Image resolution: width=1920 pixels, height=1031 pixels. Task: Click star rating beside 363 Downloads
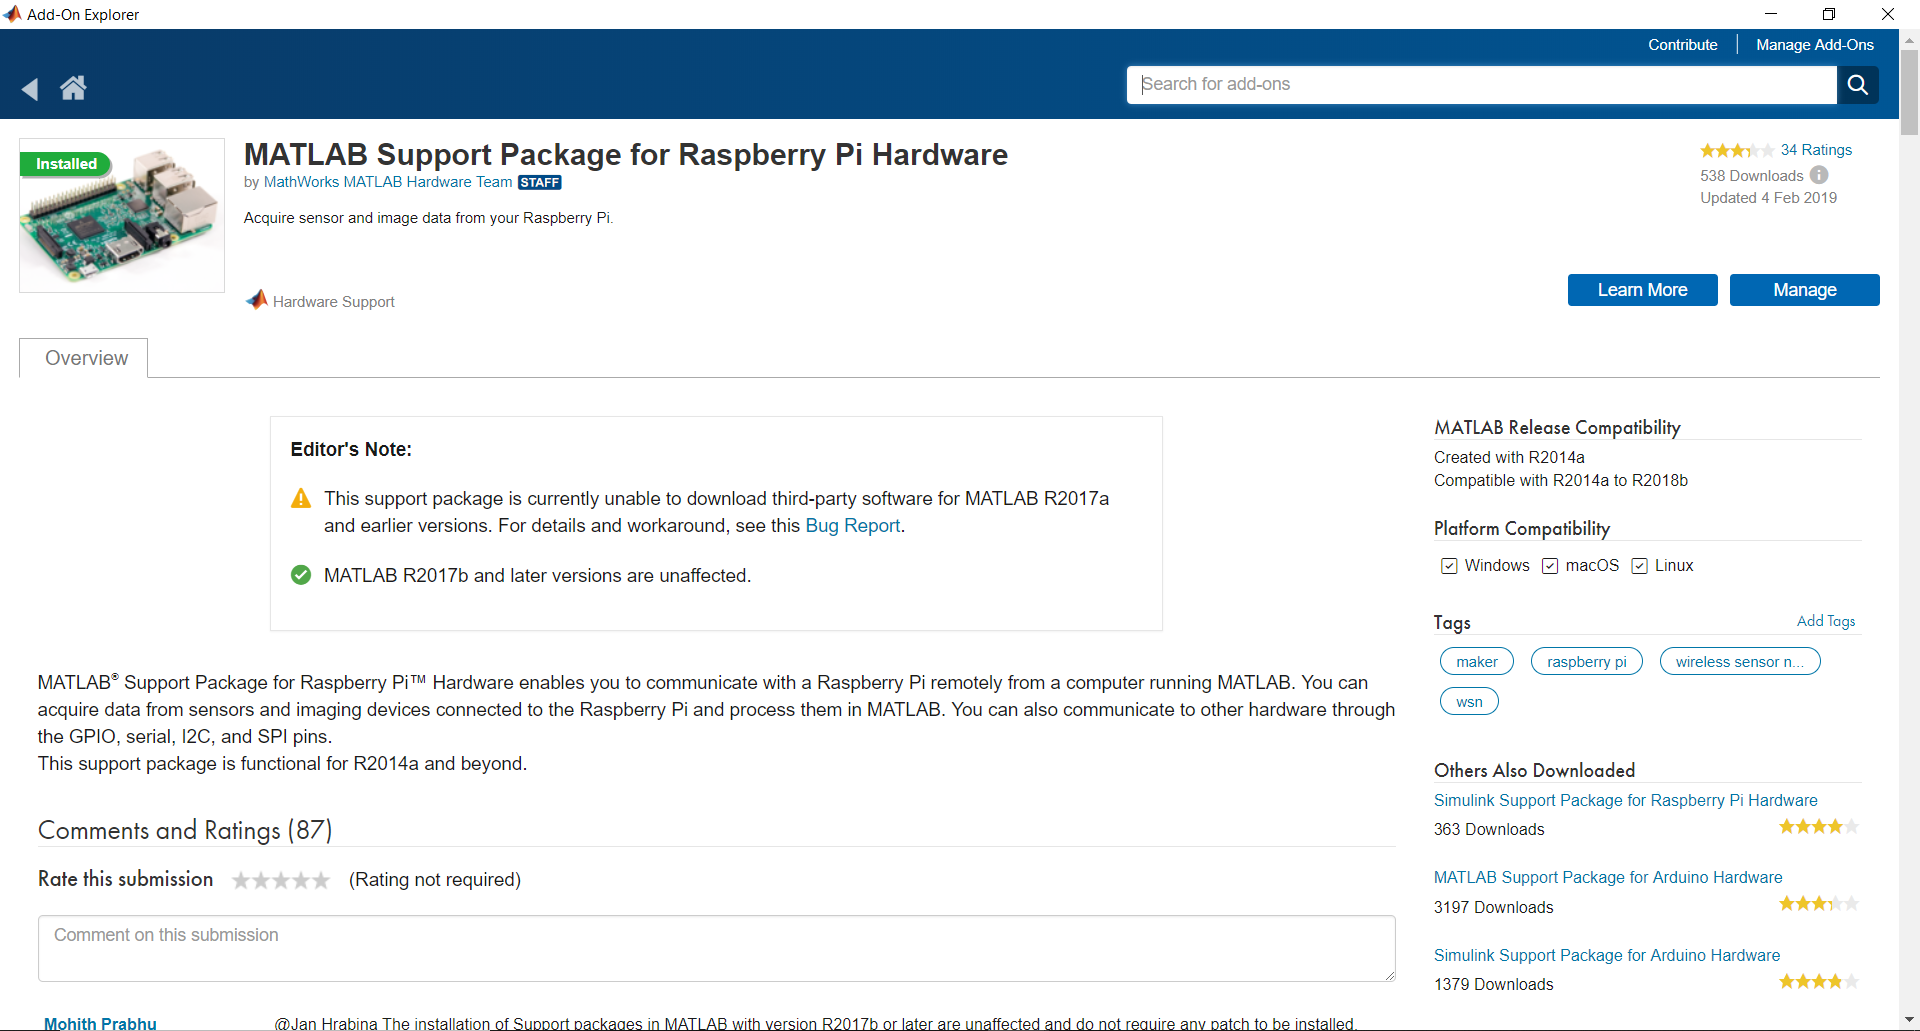click(x=1818, y=827)
